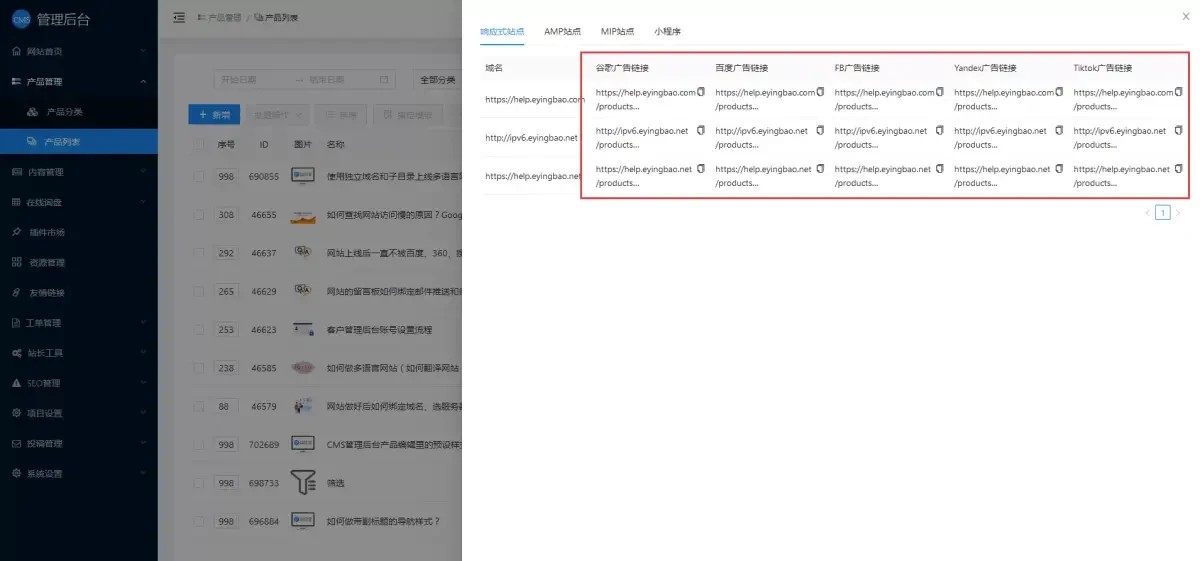Go to page 1 in pagination
The width and height of the screenshot is (1200, 561).
click(x=1162, y=212)
